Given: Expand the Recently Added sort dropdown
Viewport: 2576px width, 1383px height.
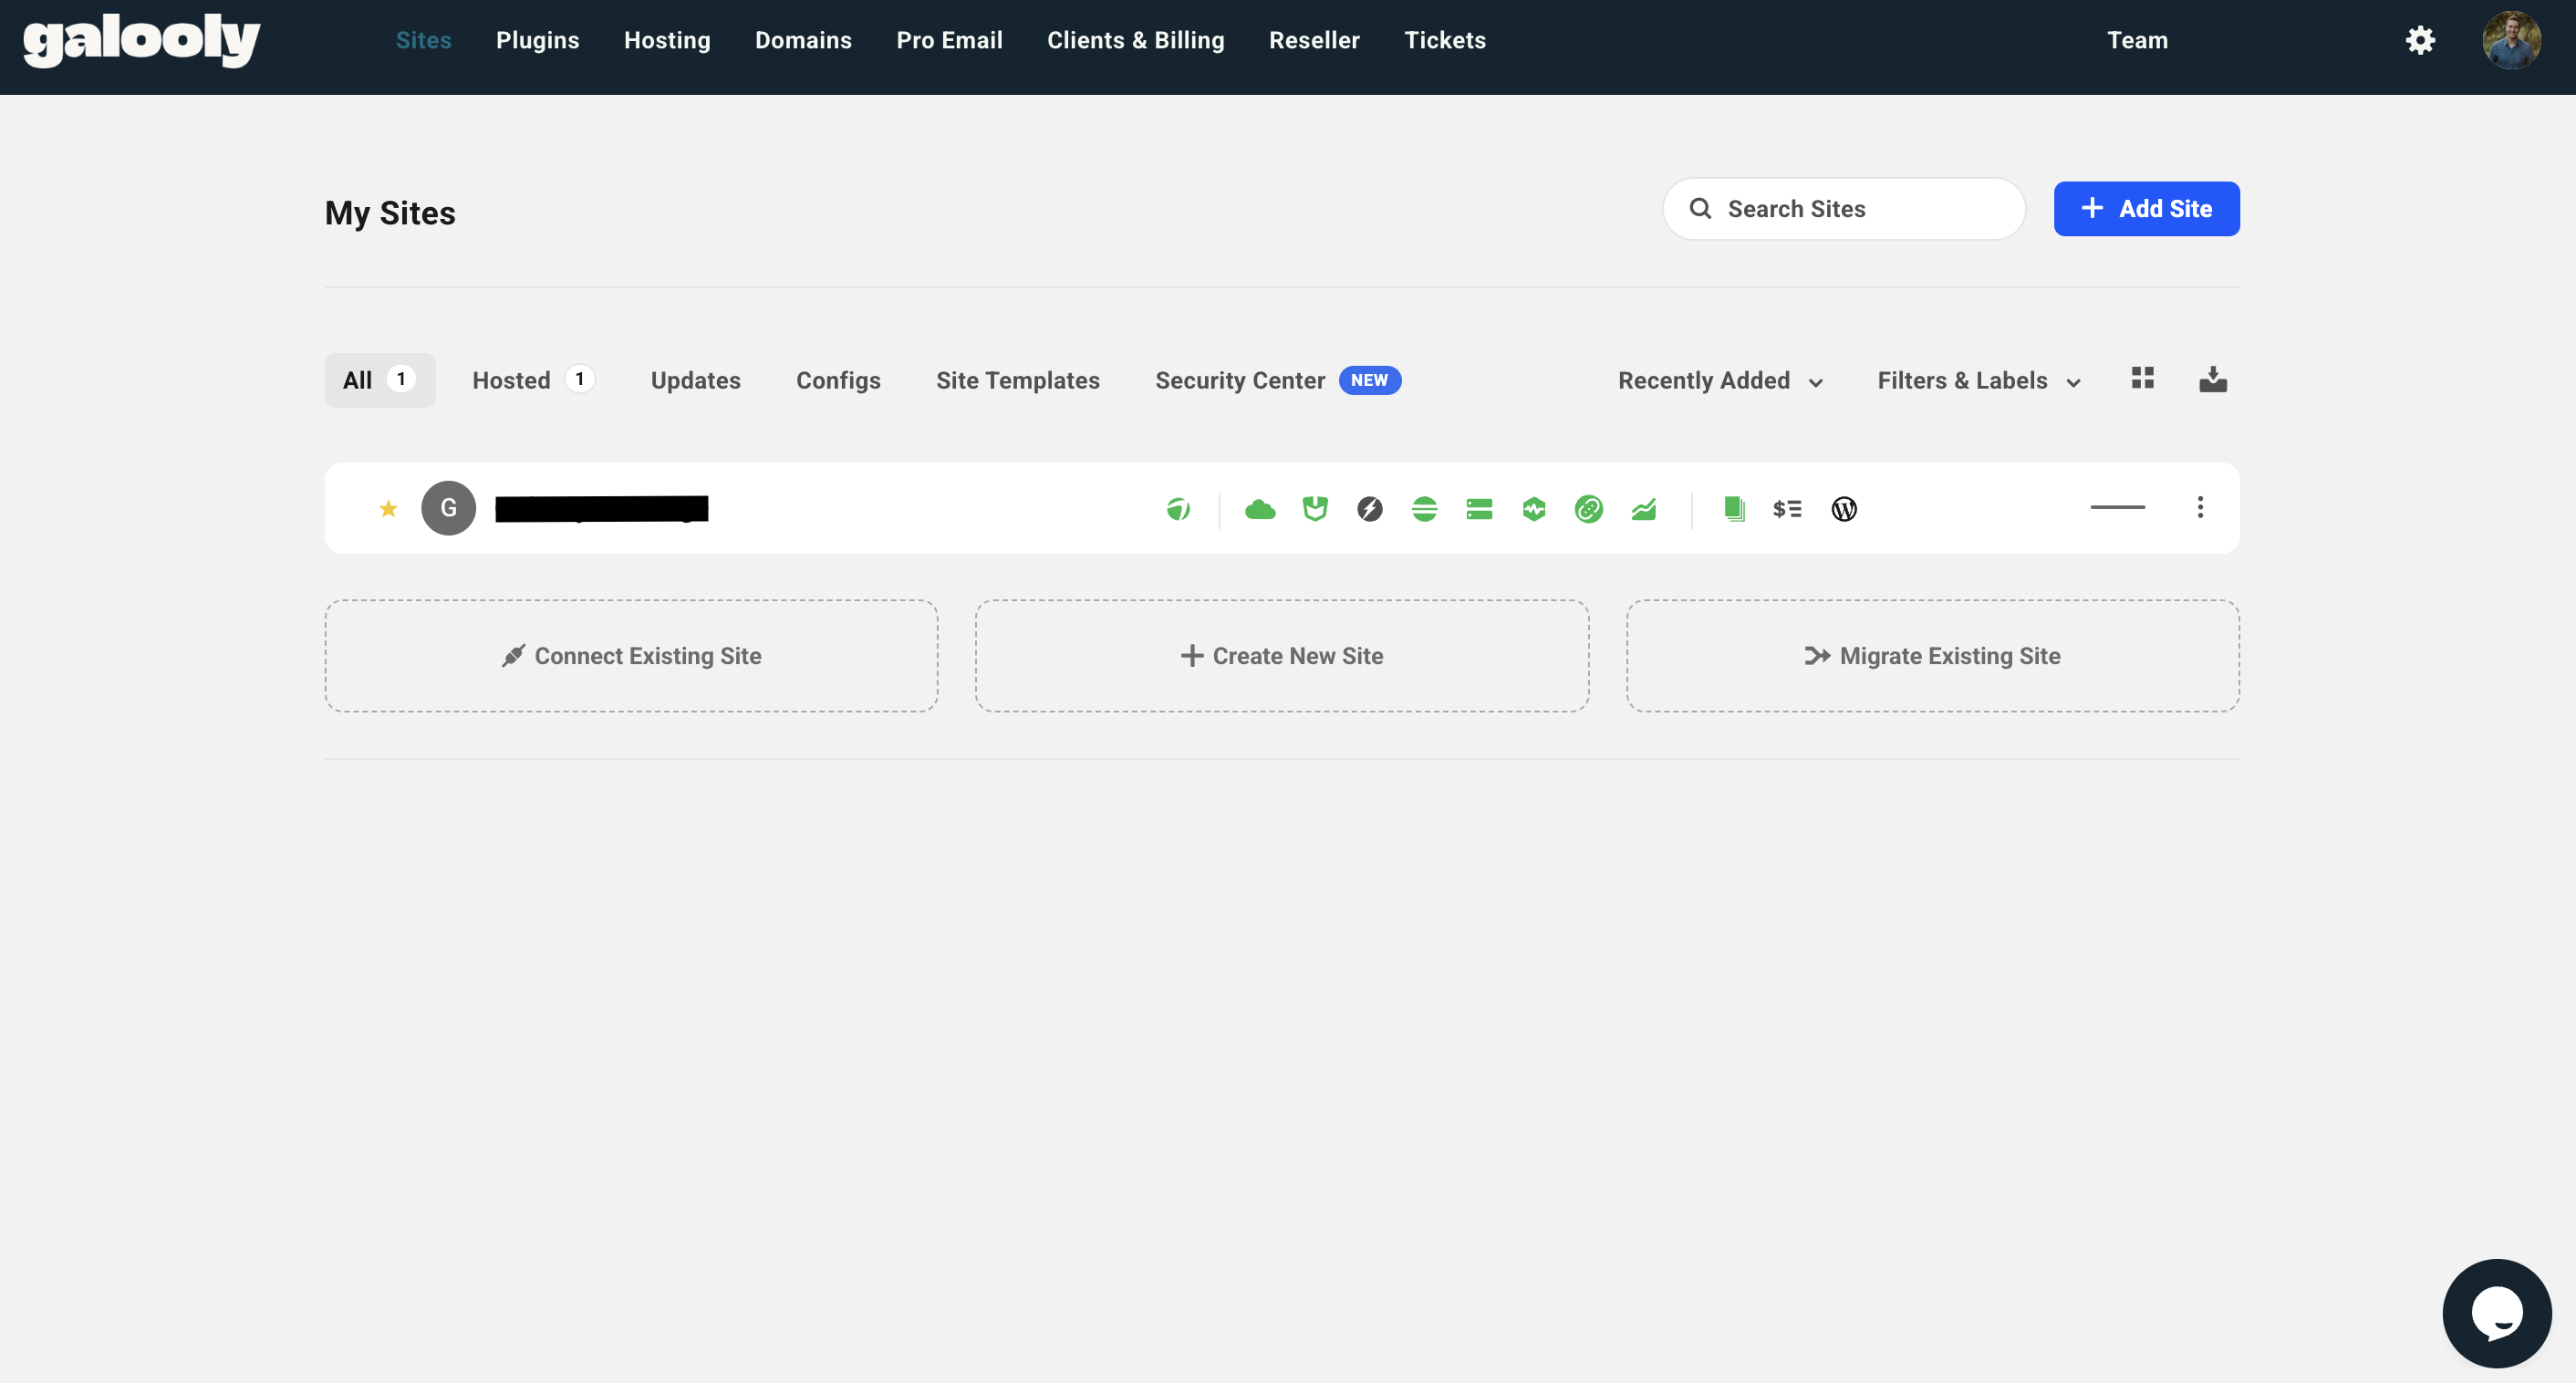Looking at the screenshot, I should point(1720,381).
